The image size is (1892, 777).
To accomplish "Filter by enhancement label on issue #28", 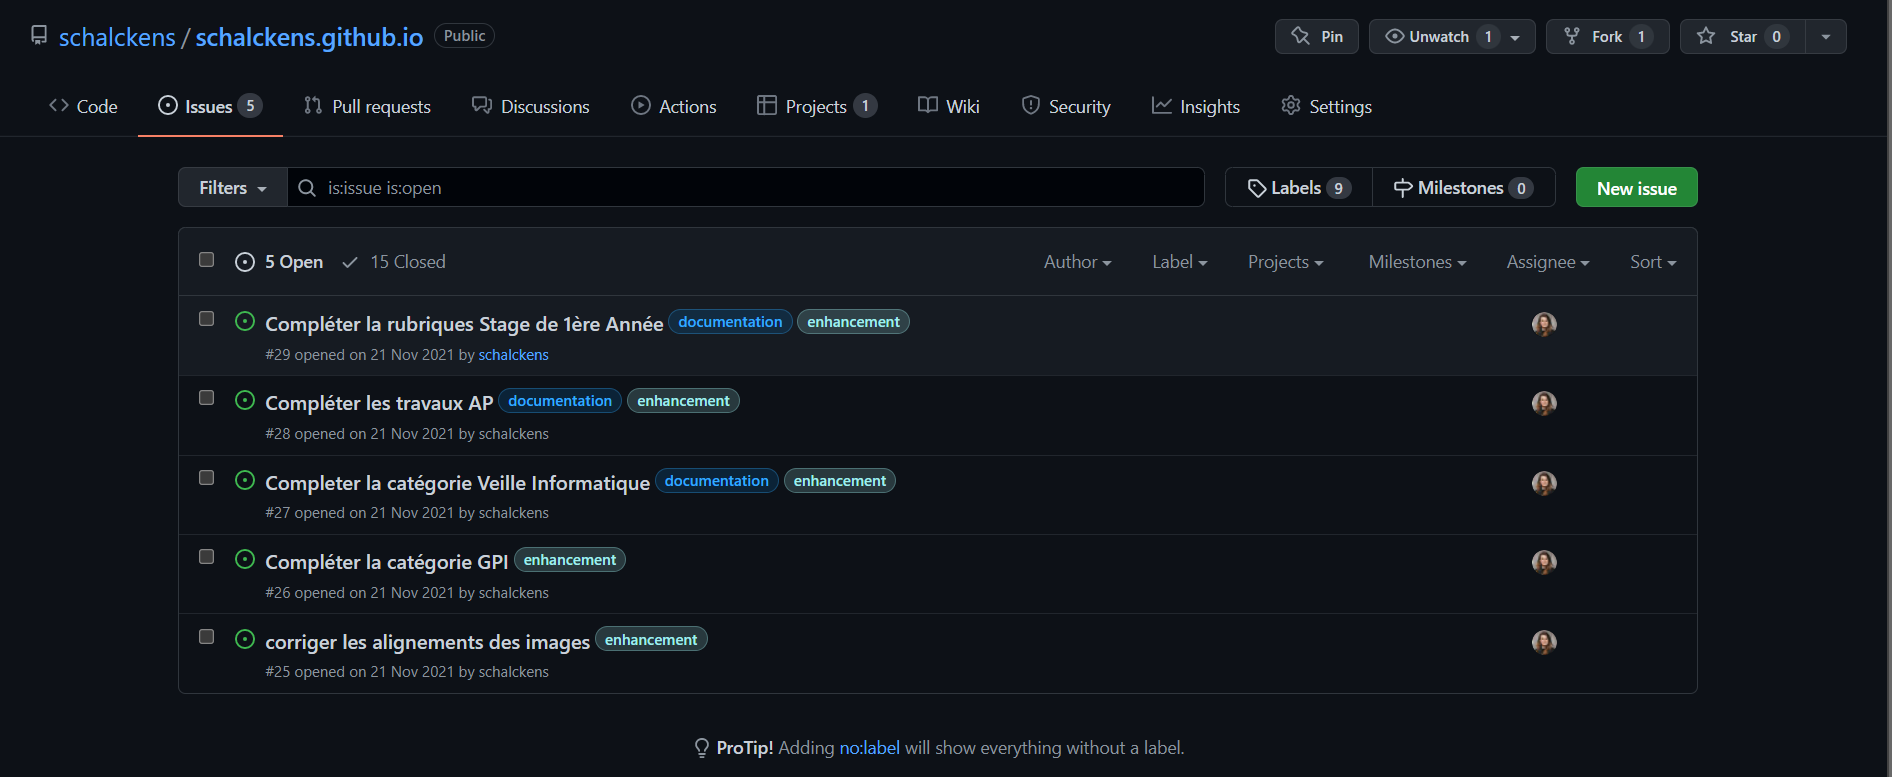I will pyautogui.click(x=683, y=401).
